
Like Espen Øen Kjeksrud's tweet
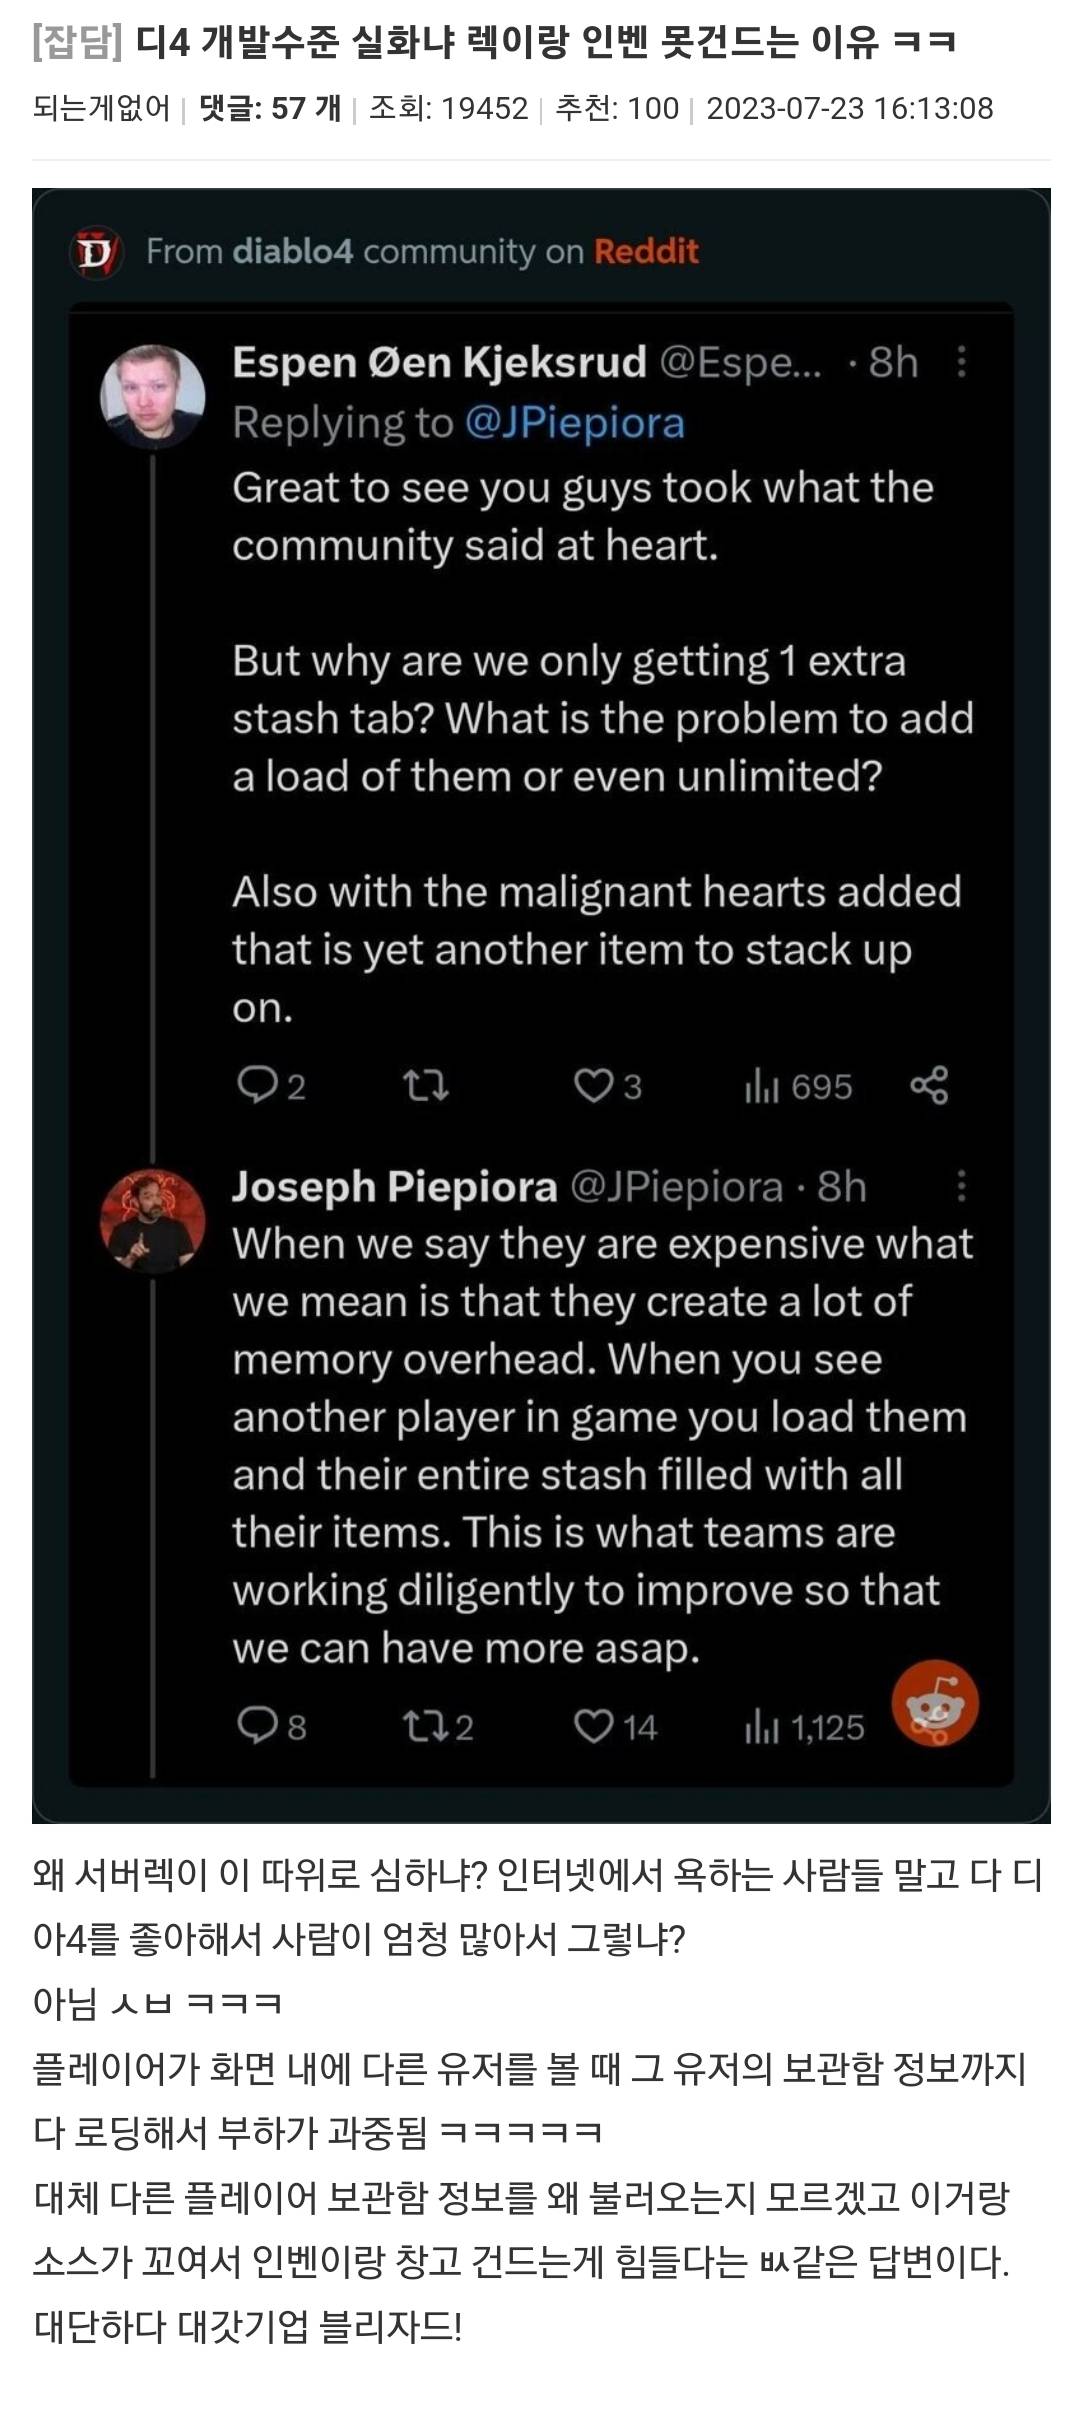[593, 1085]
